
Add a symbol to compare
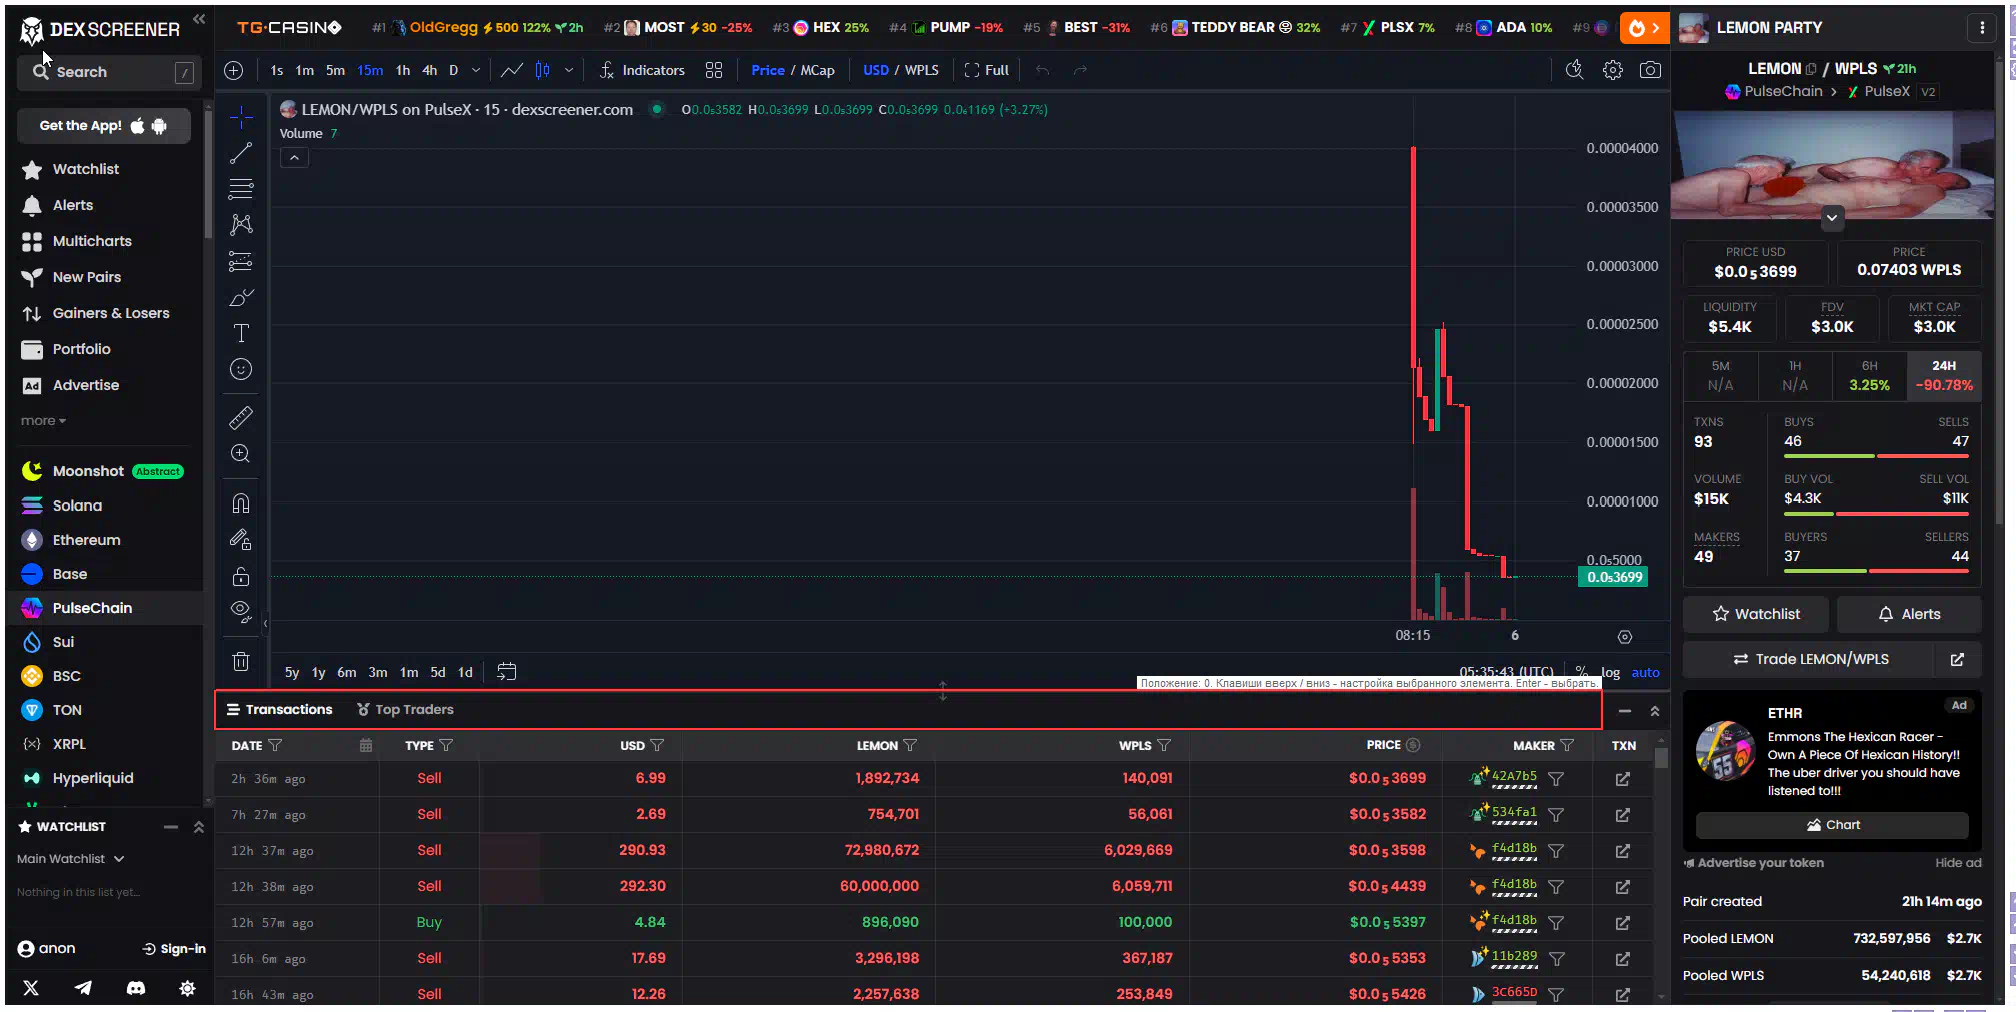click(234, 70)
